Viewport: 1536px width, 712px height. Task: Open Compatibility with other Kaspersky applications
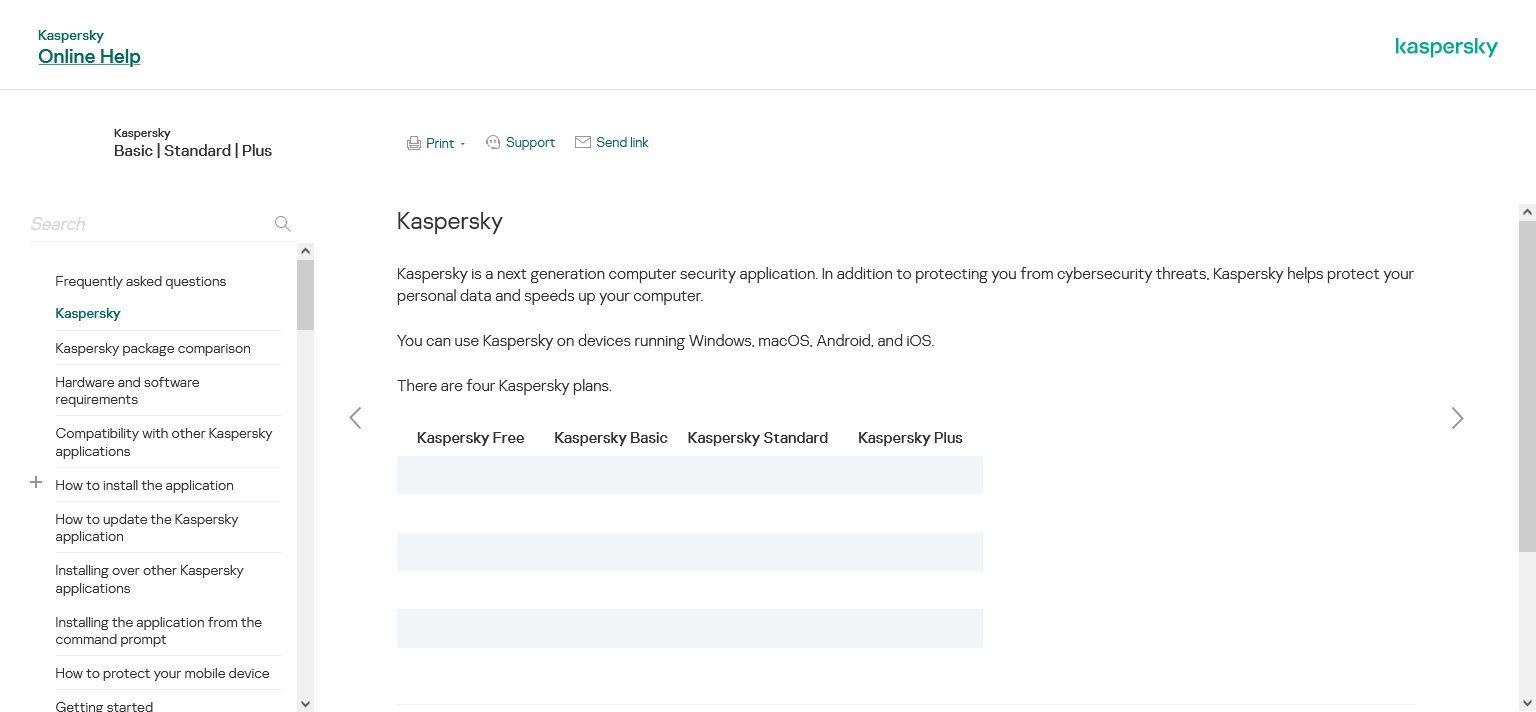click(x=164, y=442)
